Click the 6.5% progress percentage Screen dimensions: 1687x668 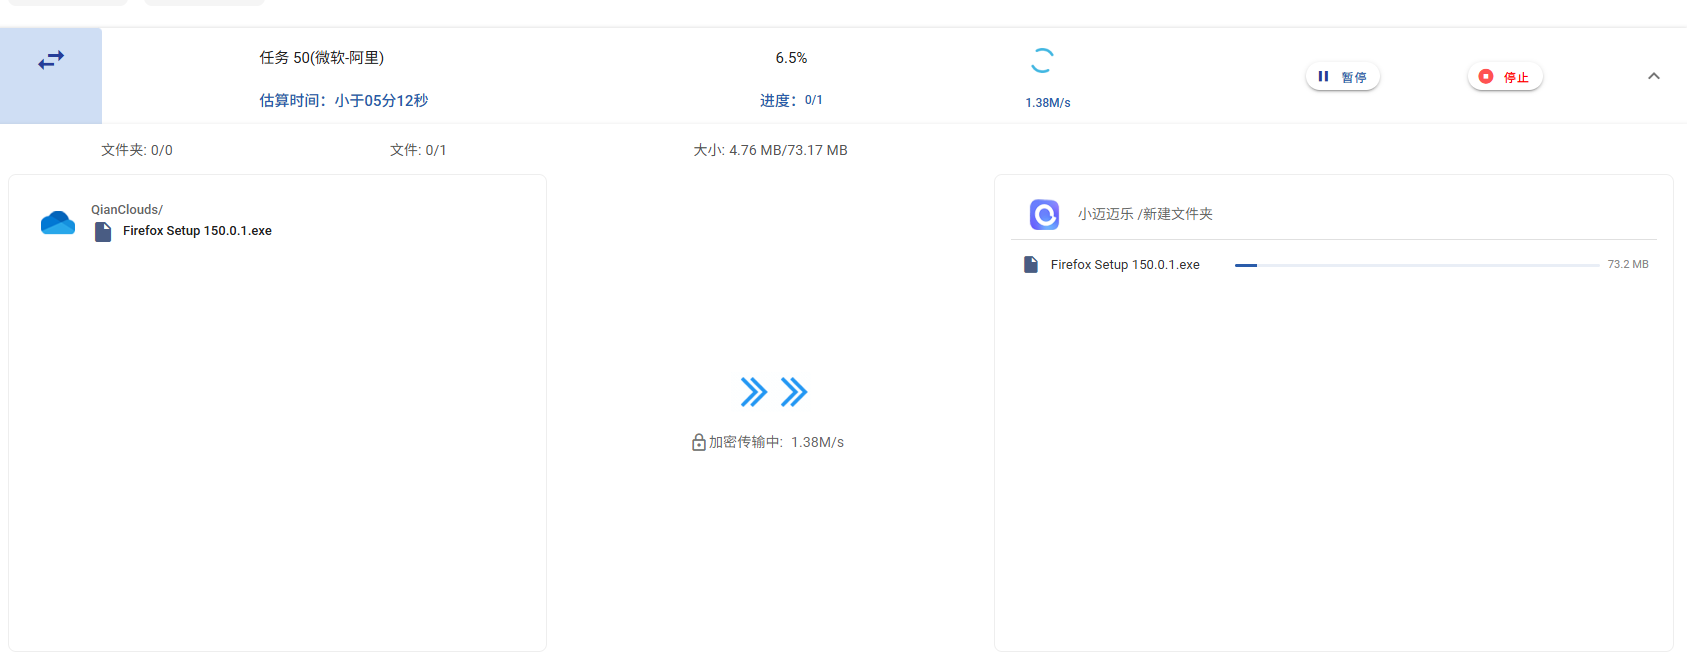[791, 58]
